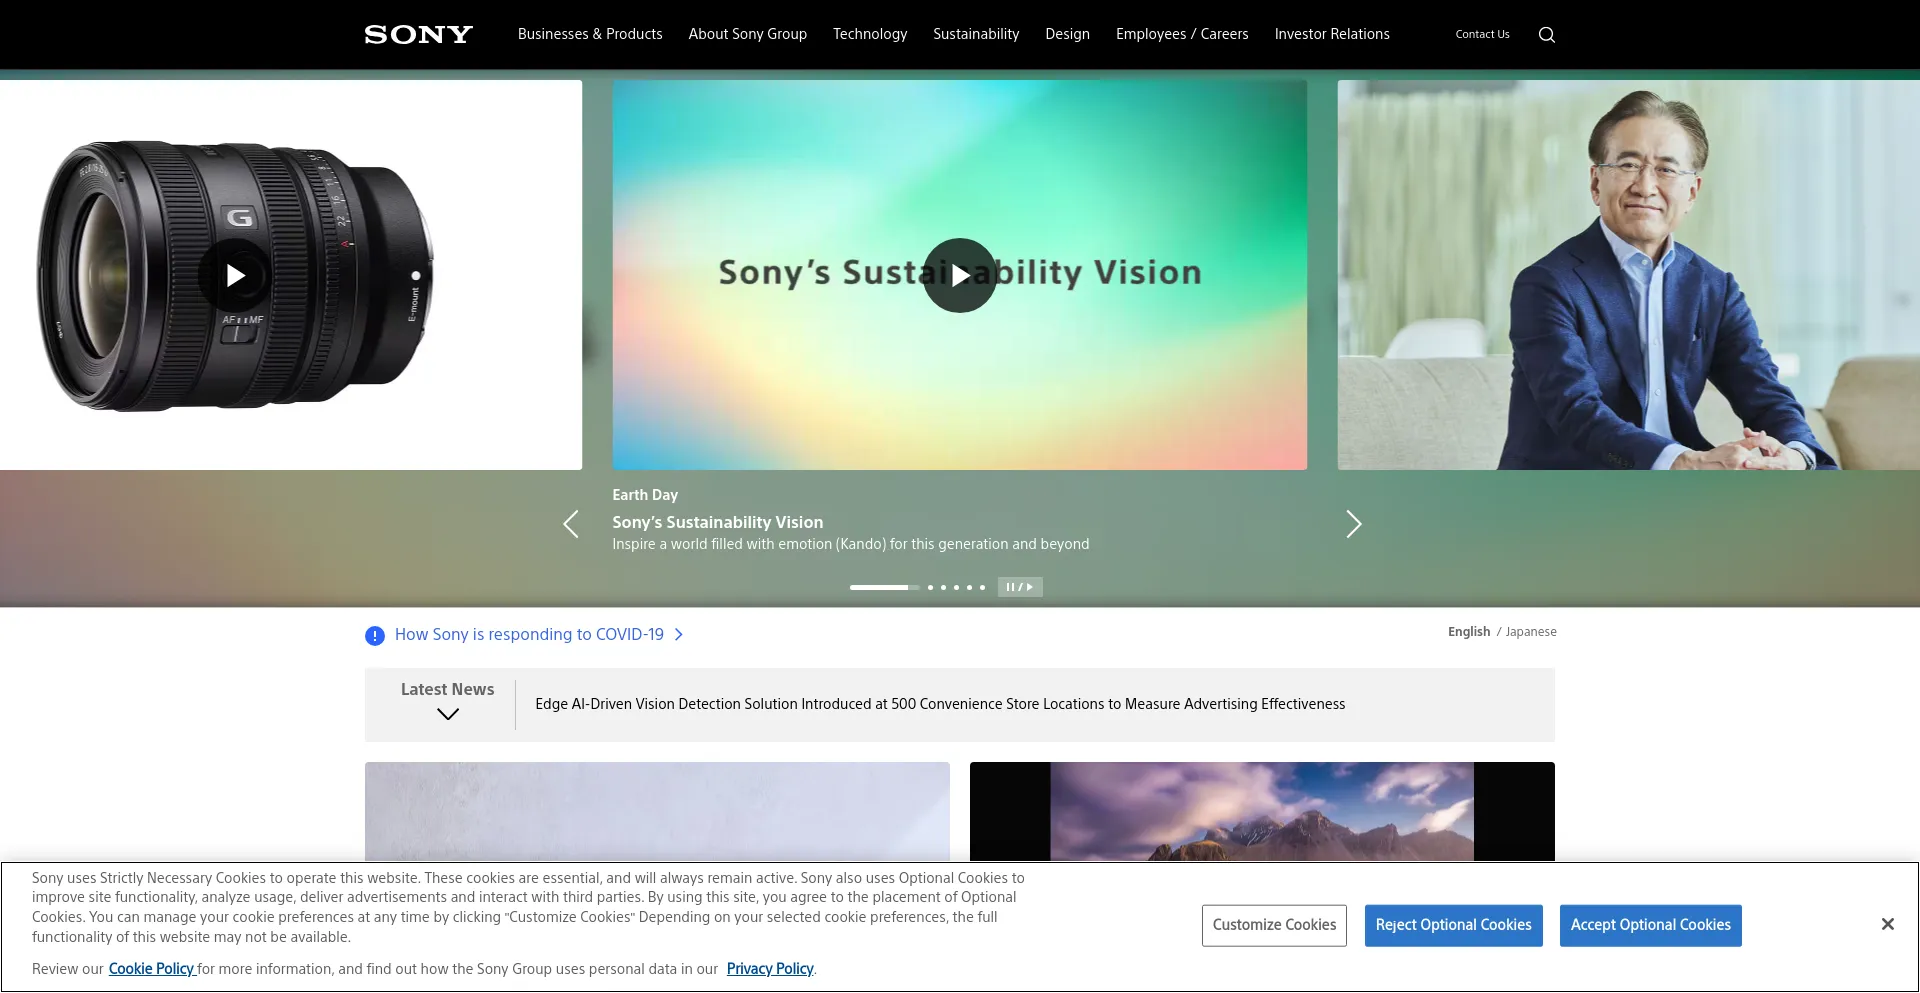Select English language option
This screenshot has height=993, width=1920.
1468,632
